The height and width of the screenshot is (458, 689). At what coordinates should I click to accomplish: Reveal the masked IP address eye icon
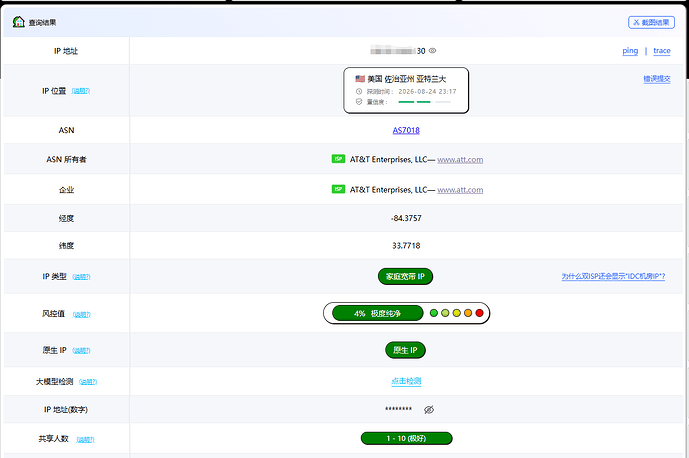tap(432, 51)
